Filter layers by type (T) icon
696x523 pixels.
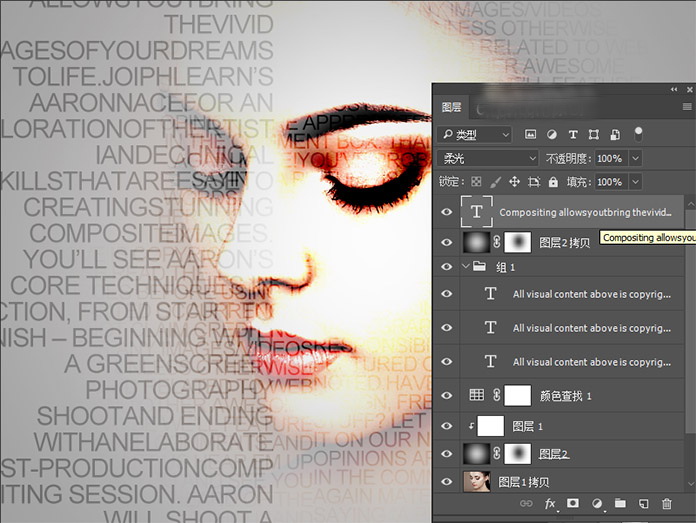point(573,134)
